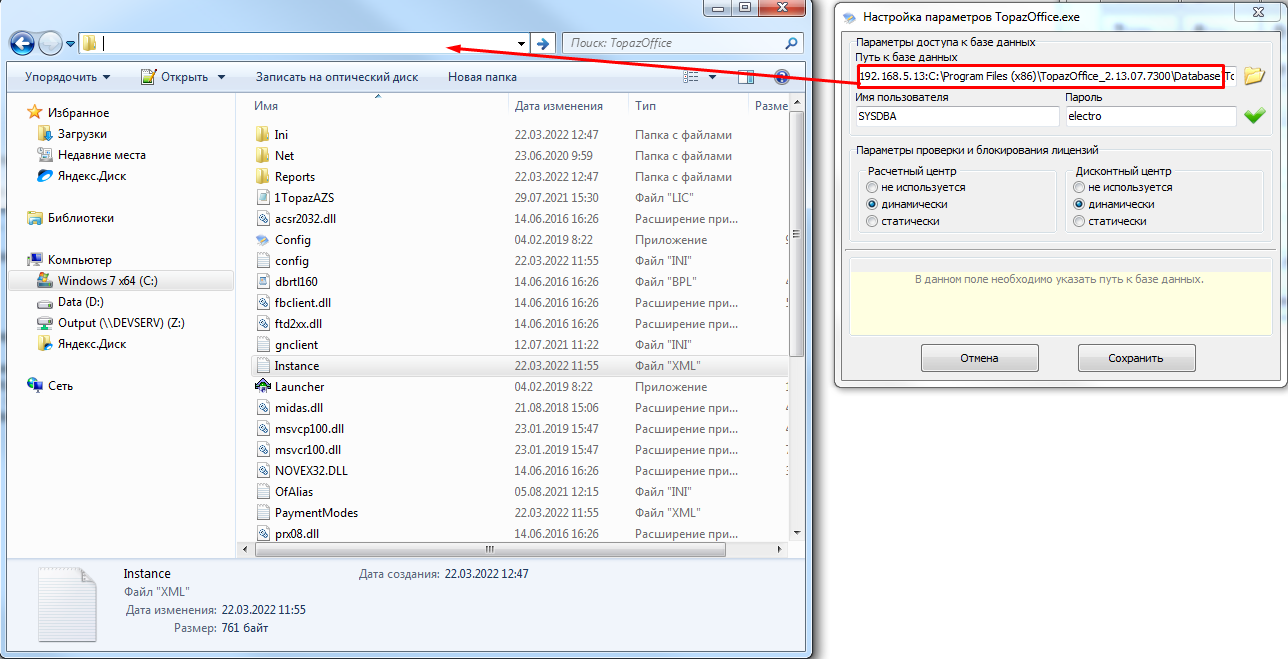Click the Путь к базе данных field
Image resolution: width=1288 pixels, height=659 pixels.
1046,77
